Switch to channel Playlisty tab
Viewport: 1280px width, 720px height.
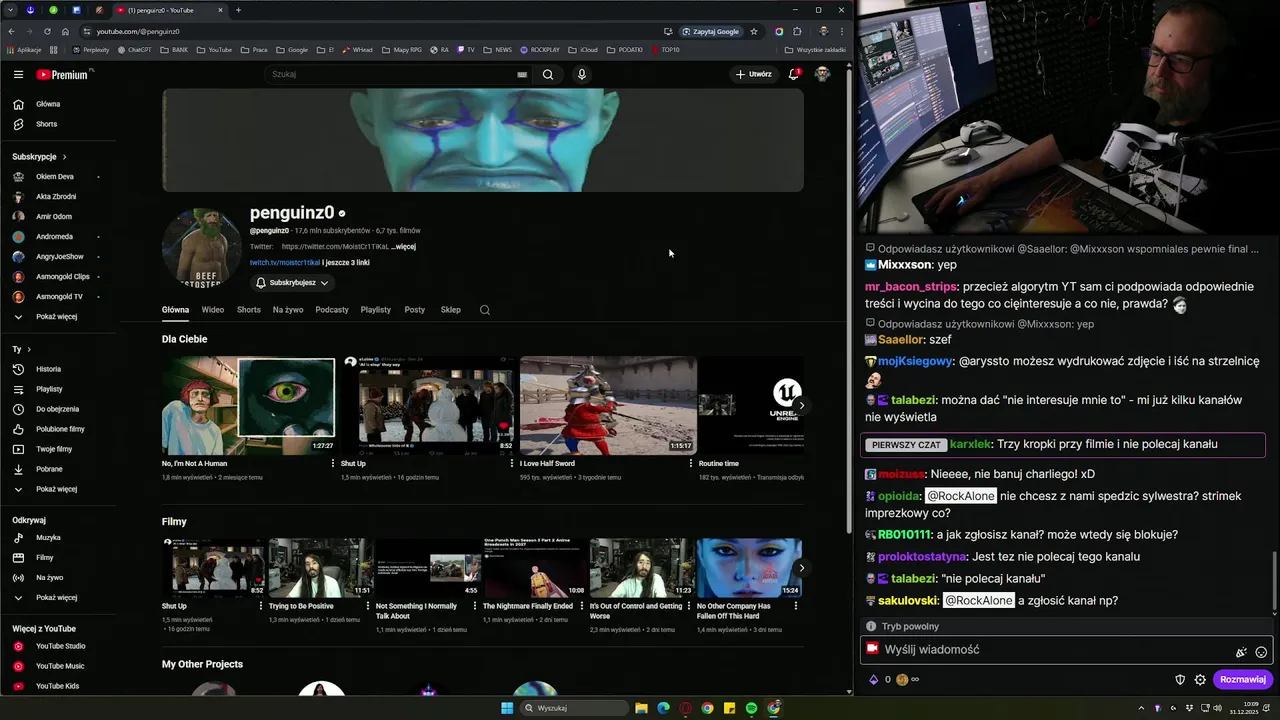pos(376,310)
